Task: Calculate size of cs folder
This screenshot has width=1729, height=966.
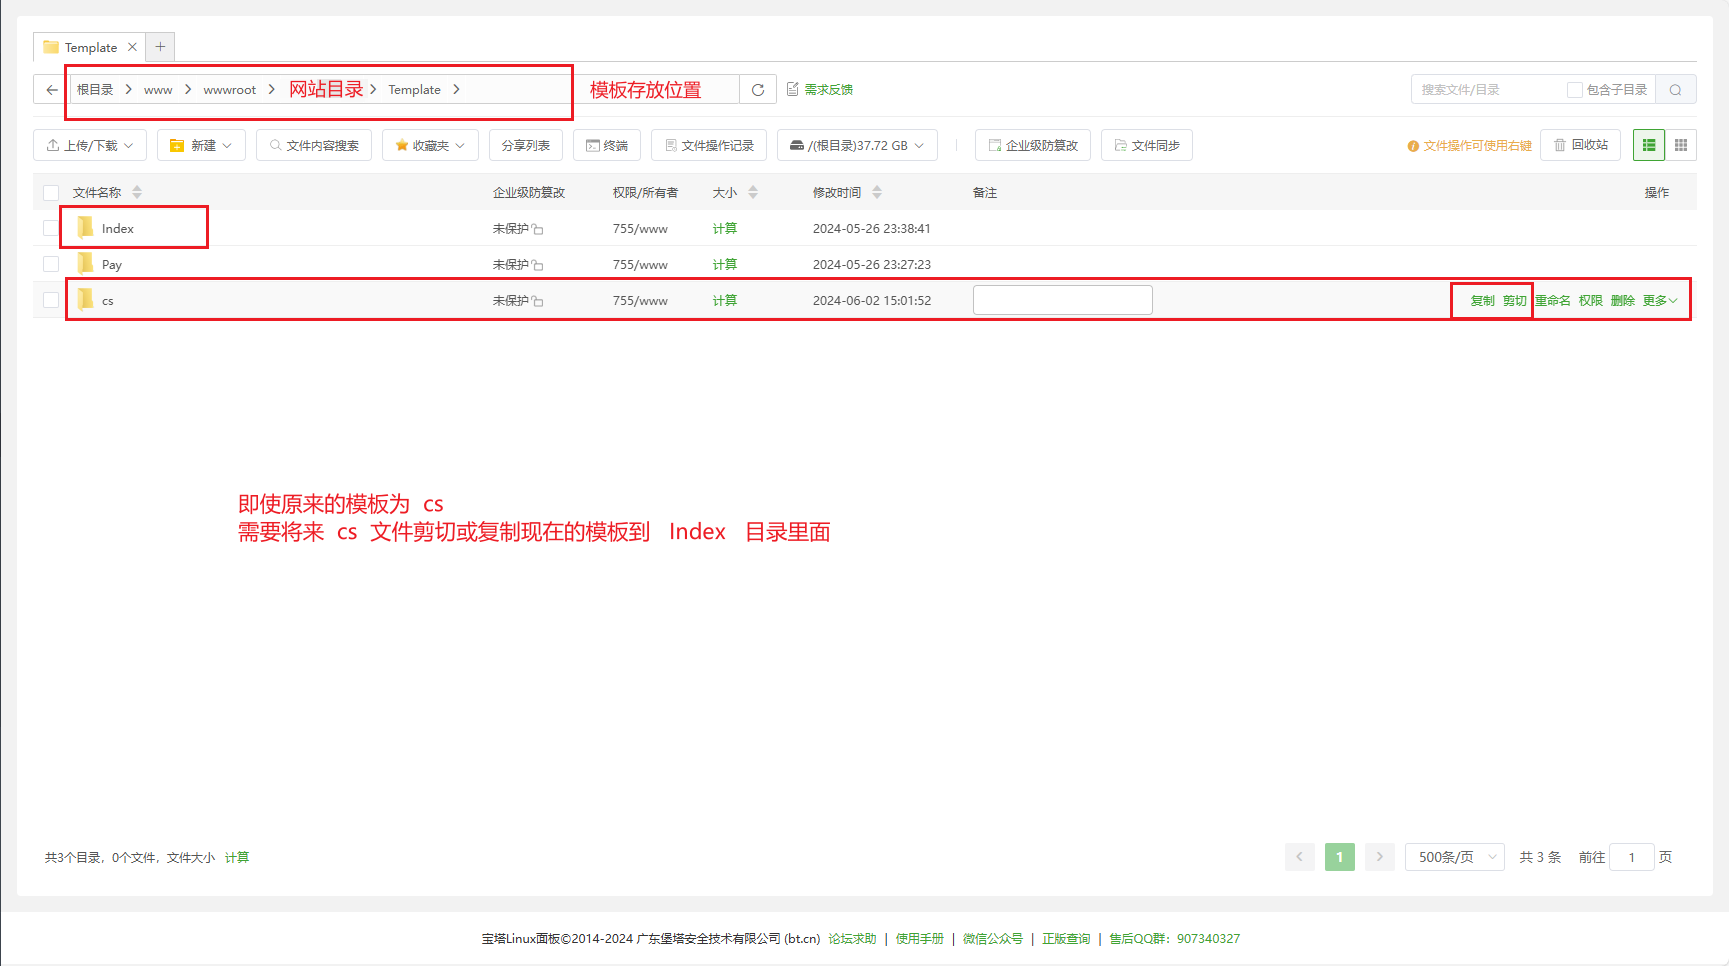Action: [725, 301]
